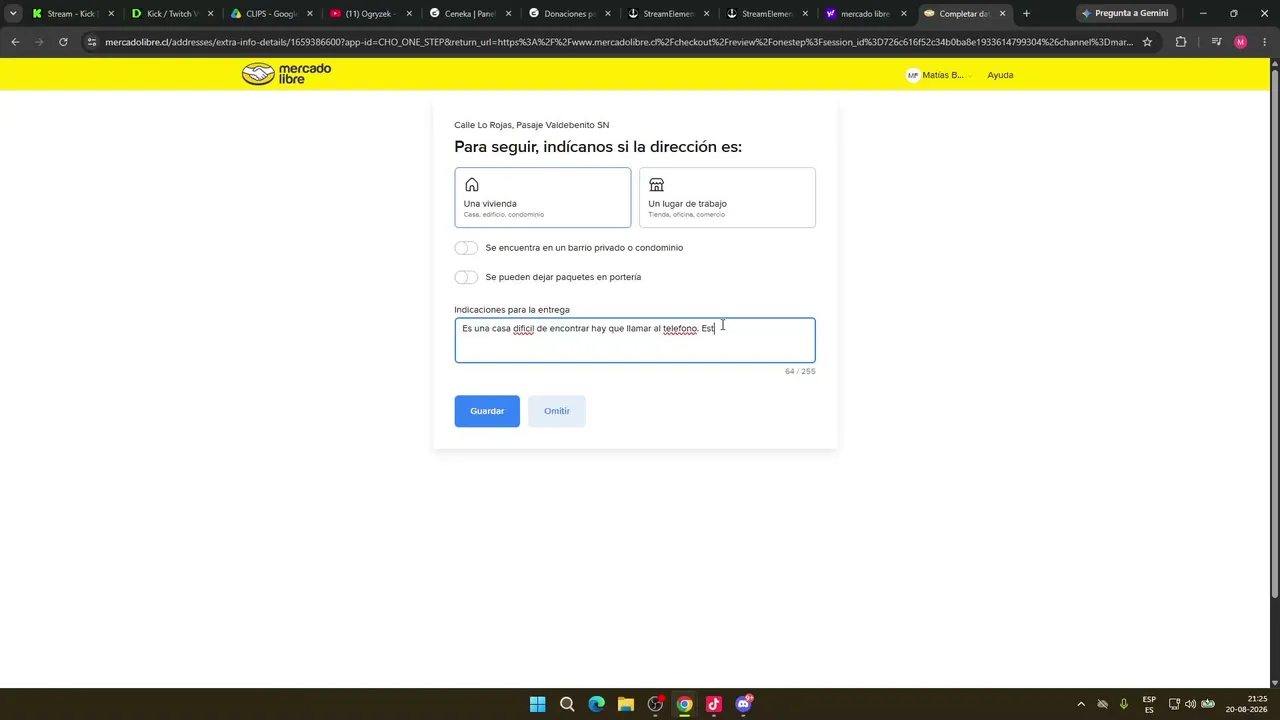Viewport: 1280px width, 720px height.
Task: Bookmark this page with star icon
Action: [1147, 42]
